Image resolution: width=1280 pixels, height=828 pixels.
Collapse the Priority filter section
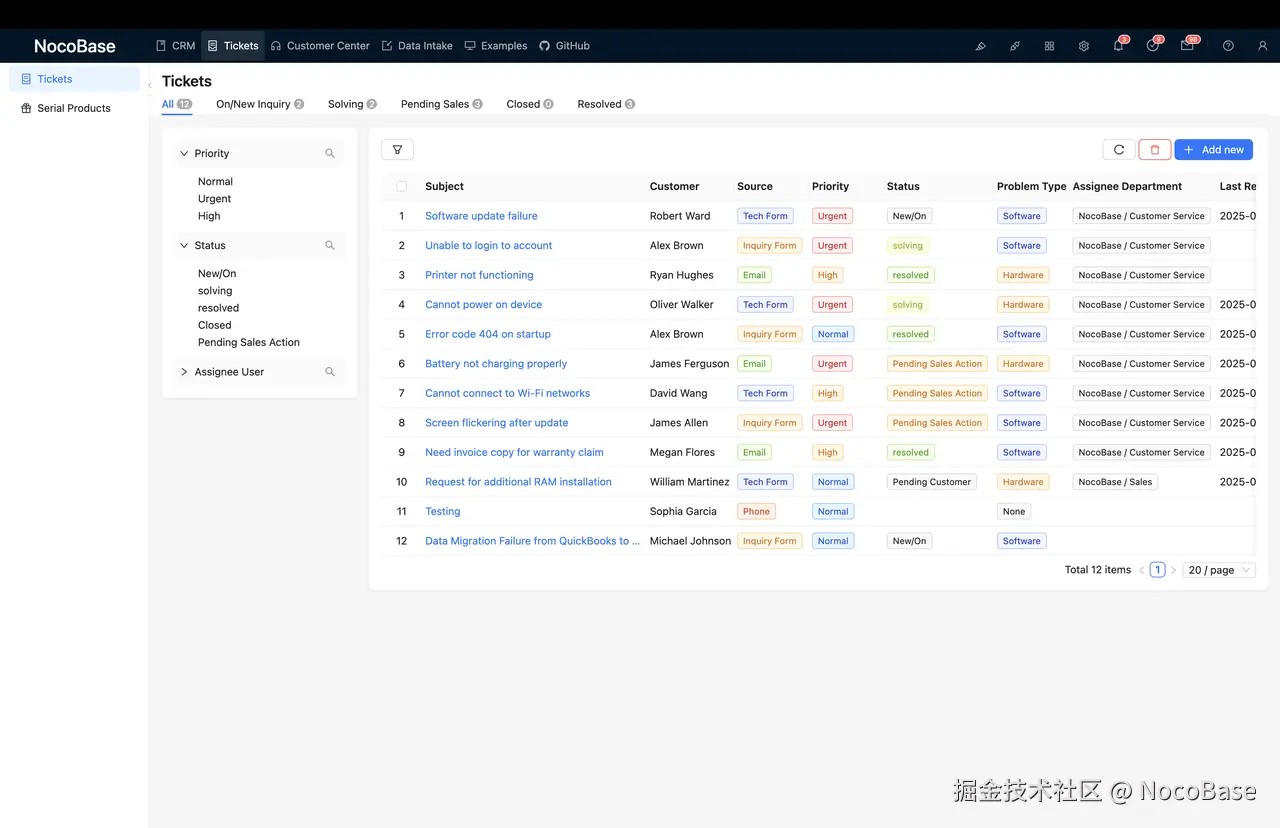pyautogui.click(x=183, y=153)
